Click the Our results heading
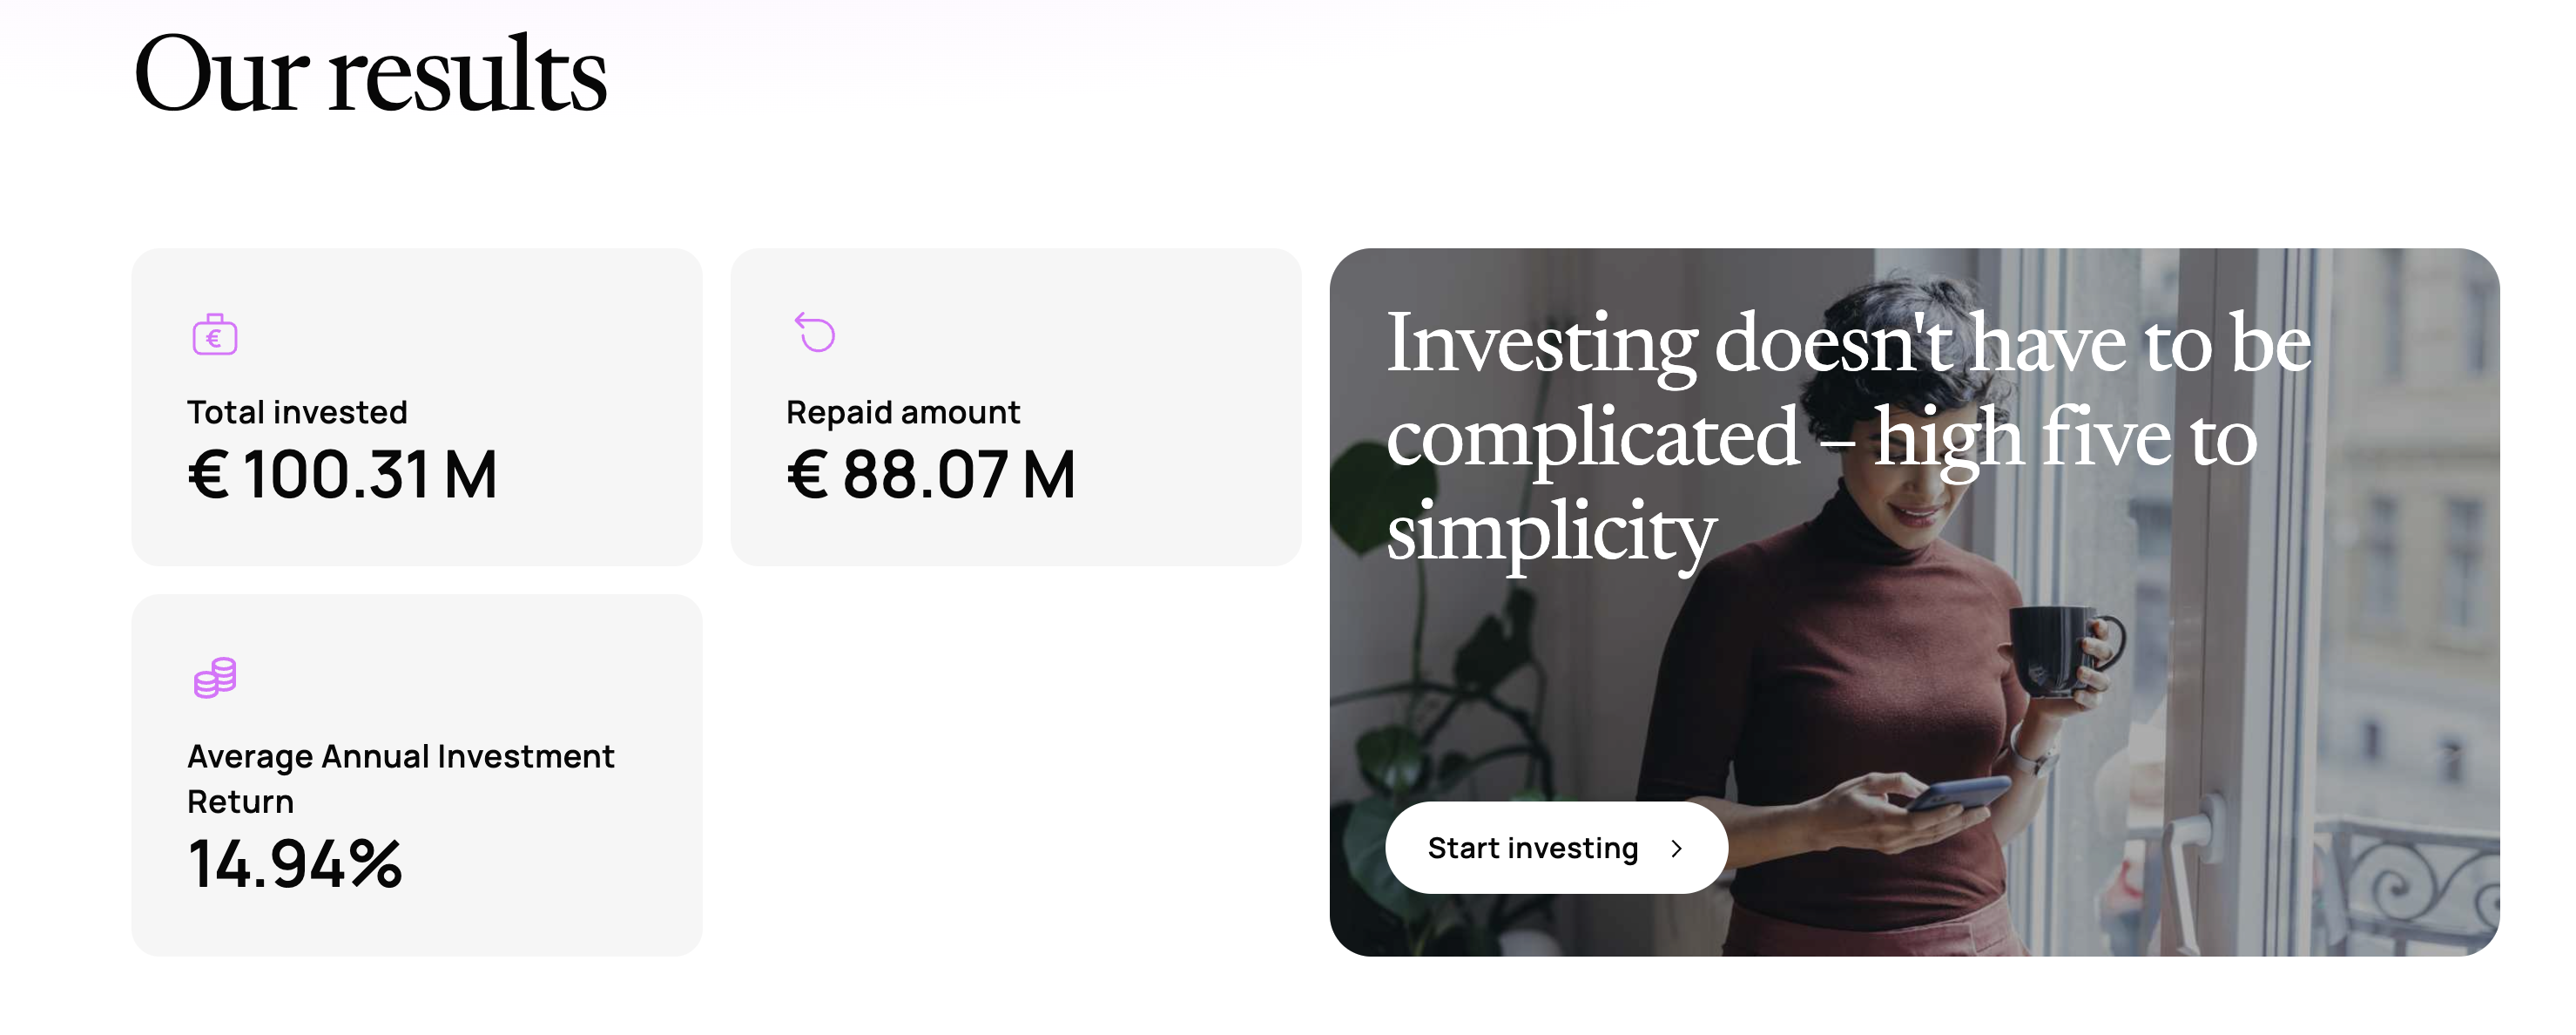2576x1035 pixels. [370, 75]
